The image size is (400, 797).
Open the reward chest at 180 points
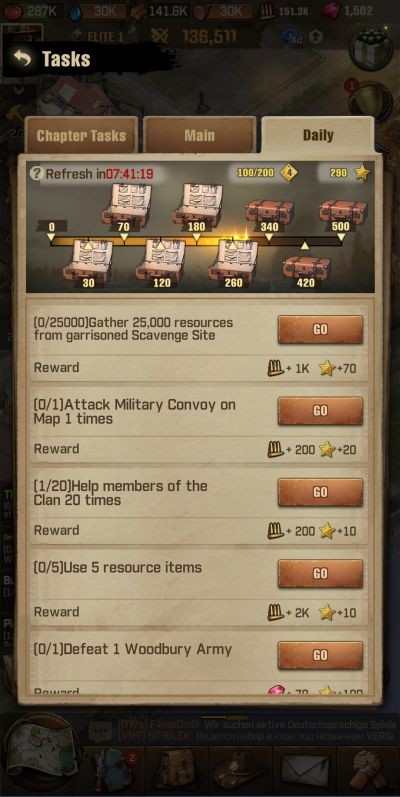(x=197, y=205)
